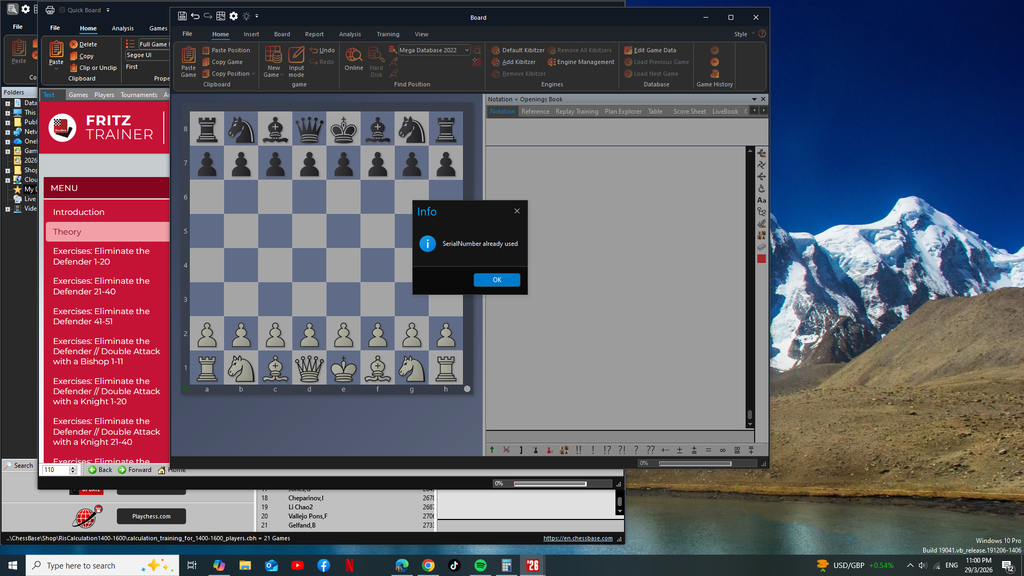This screenshot has height=576, width=1024.
Task: Open the Mega Database 2022 dropdown
Action: coord(467,50)
